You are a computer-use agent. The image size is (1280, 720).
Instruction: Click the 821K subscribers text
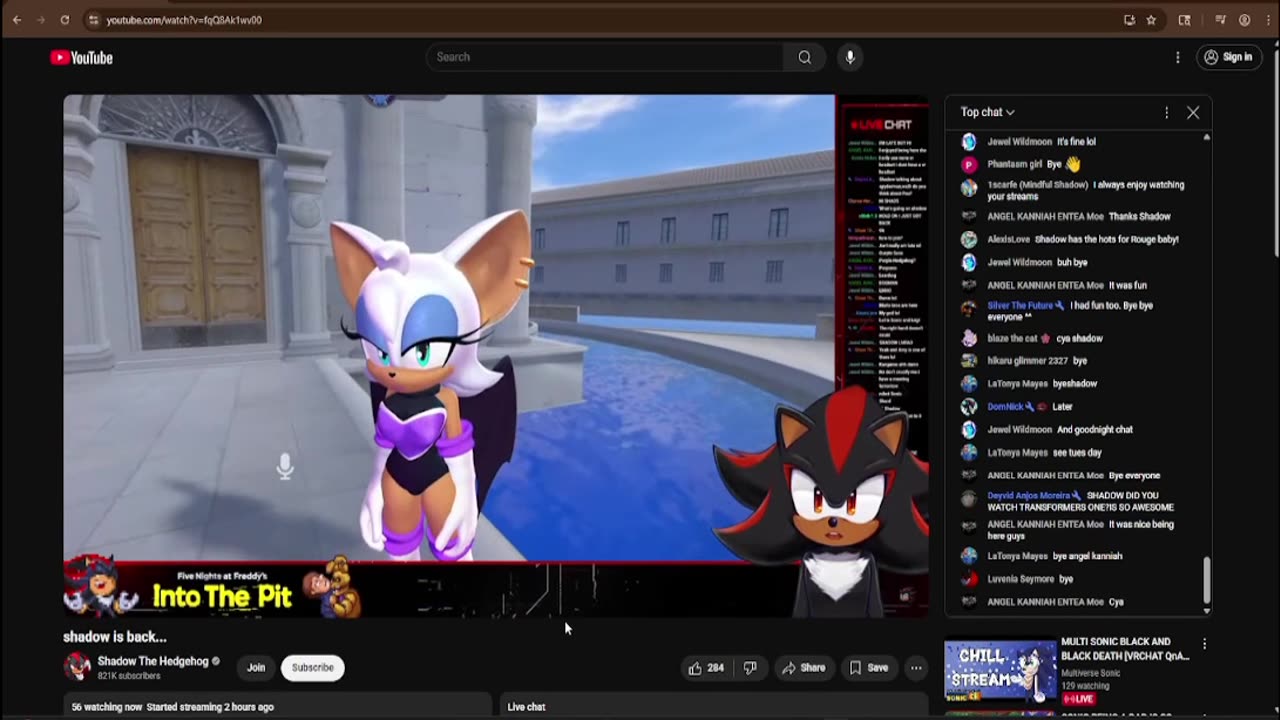pos(129,676)
